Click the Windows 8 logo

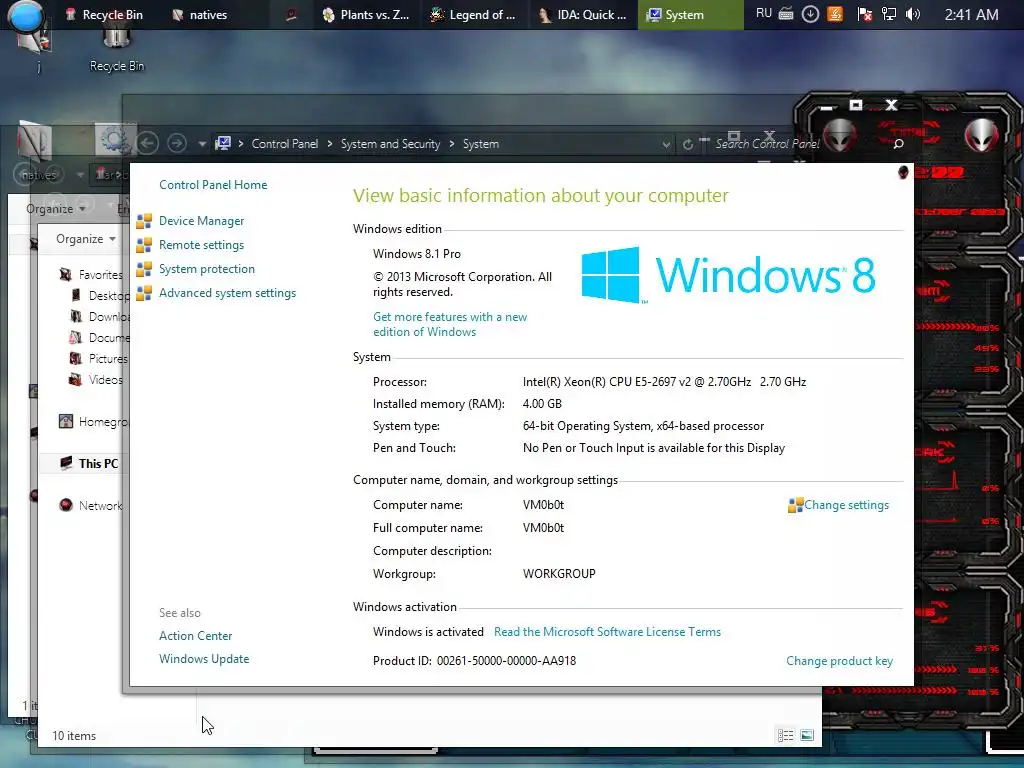pyautogui.click(x=728, y=275)
